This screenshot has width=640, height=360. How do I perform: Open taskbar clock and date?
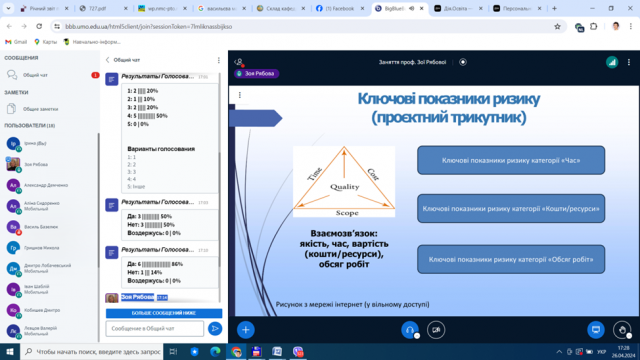point(623,351)
